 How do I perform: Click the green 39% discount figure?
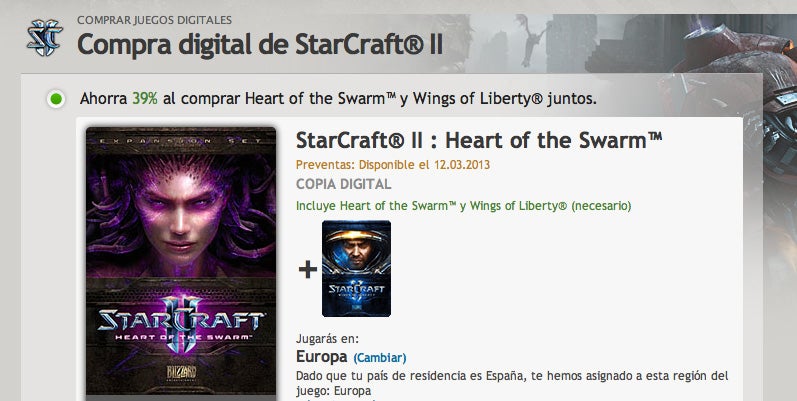(145, 99)
